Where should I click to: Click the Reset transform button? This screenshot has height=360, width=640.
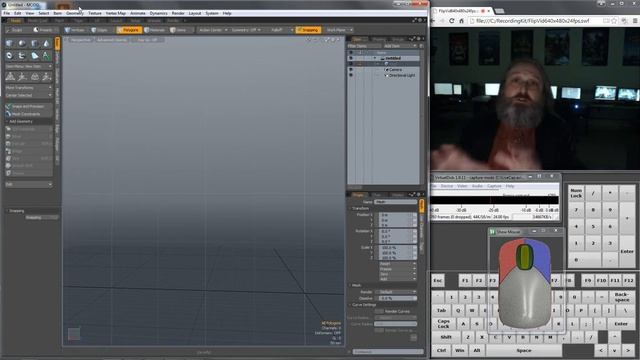pyautogui.click(x=398, y=264)
